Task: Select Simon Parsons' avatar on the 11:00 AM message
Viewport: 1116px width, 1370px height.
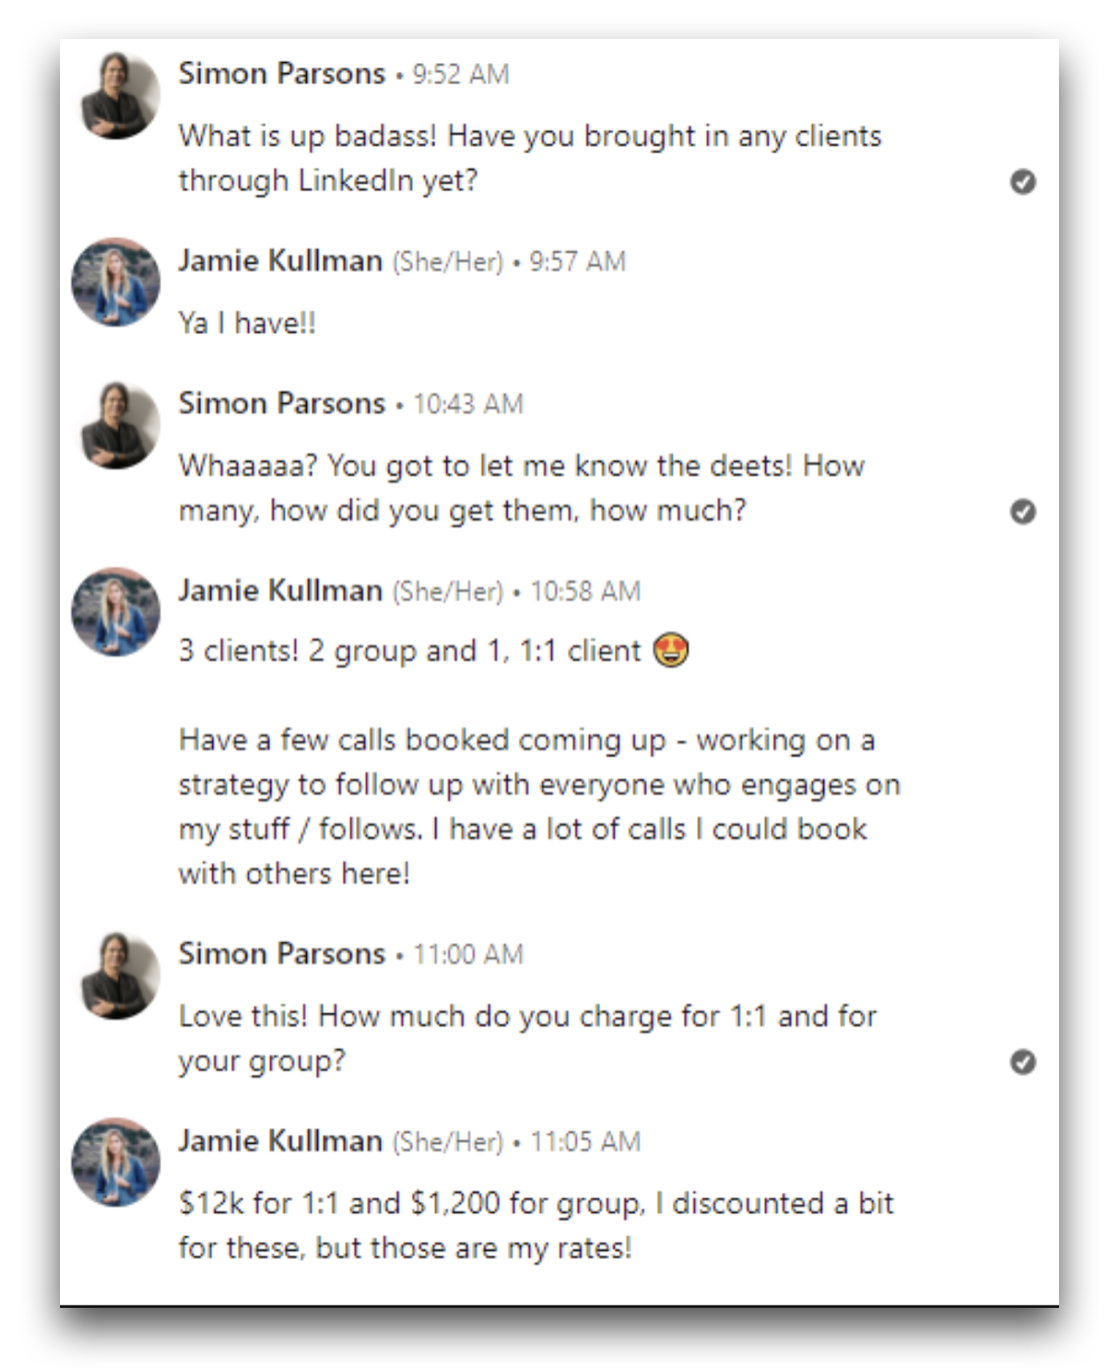Action: coord(117,976)
